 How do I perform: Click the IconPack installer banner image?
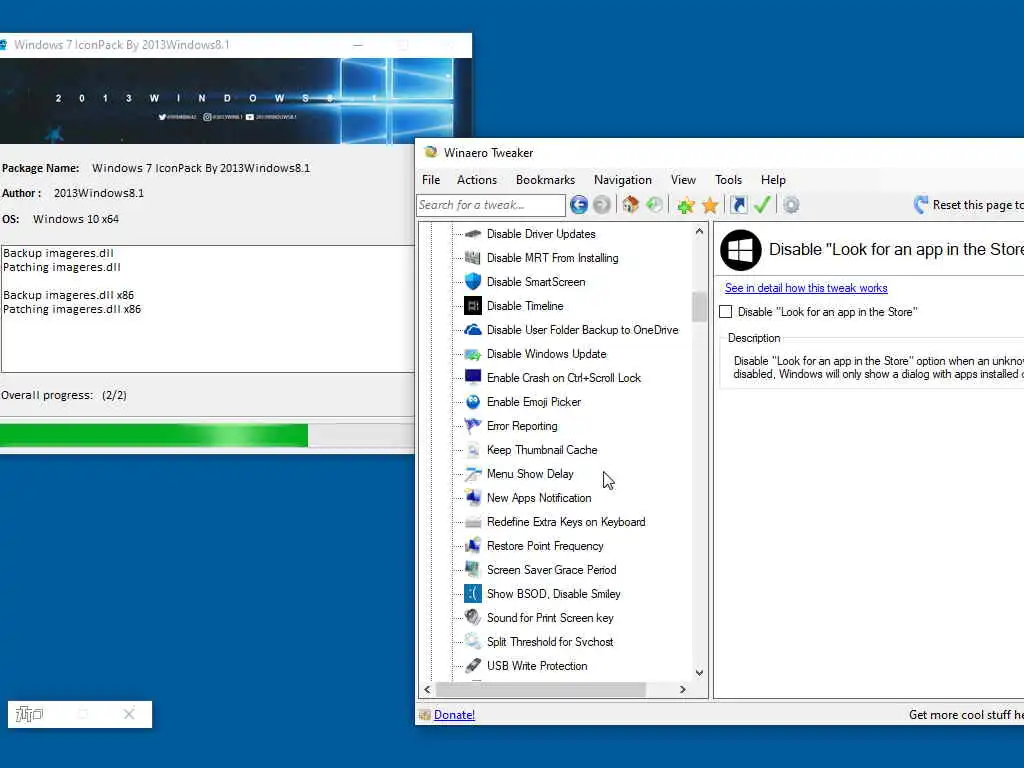[236, 101]
